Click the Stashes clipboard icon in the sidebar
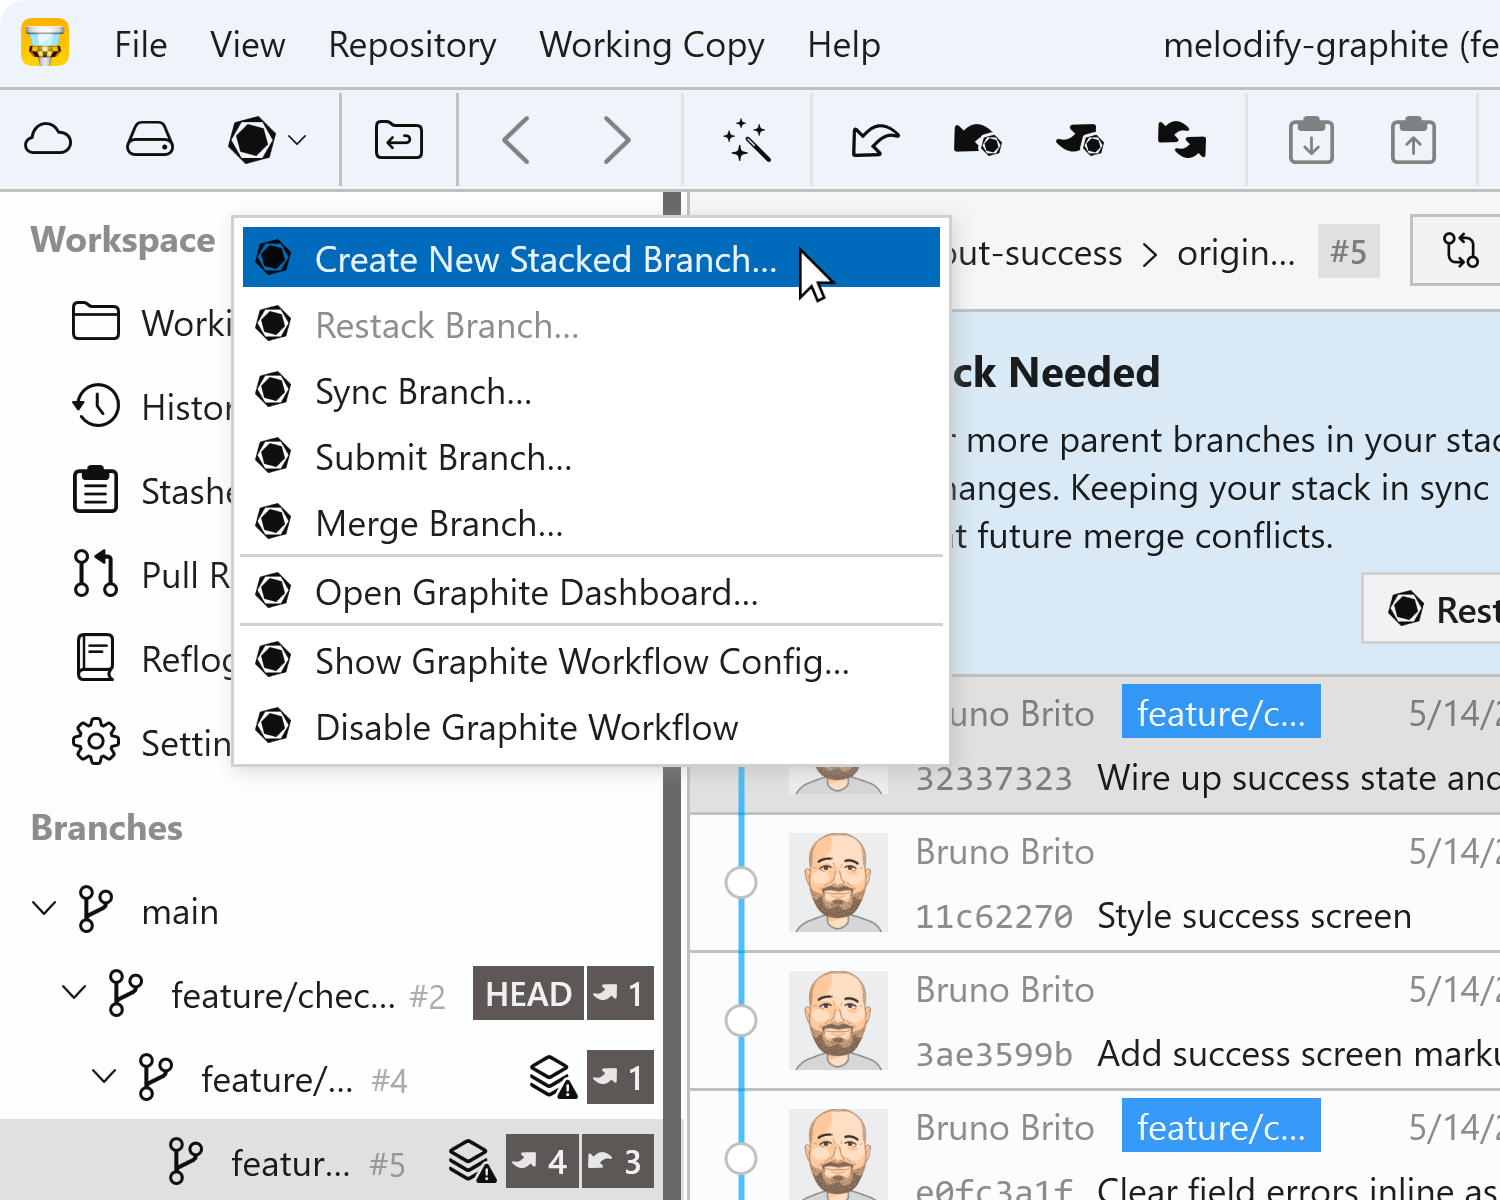This screenshot has height=1200, width=1500. pyautogui.click(x=96, y=490)
